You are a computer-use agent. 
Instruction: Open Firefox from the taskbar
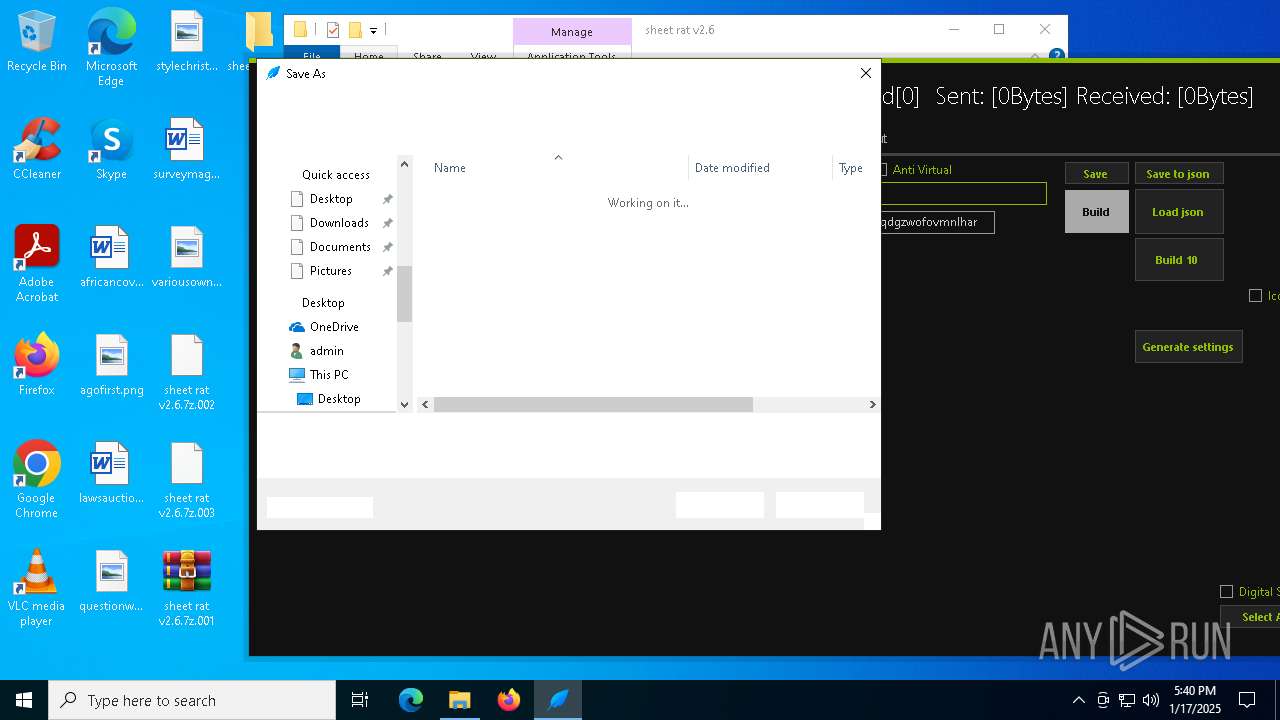(x=508, y=700)
